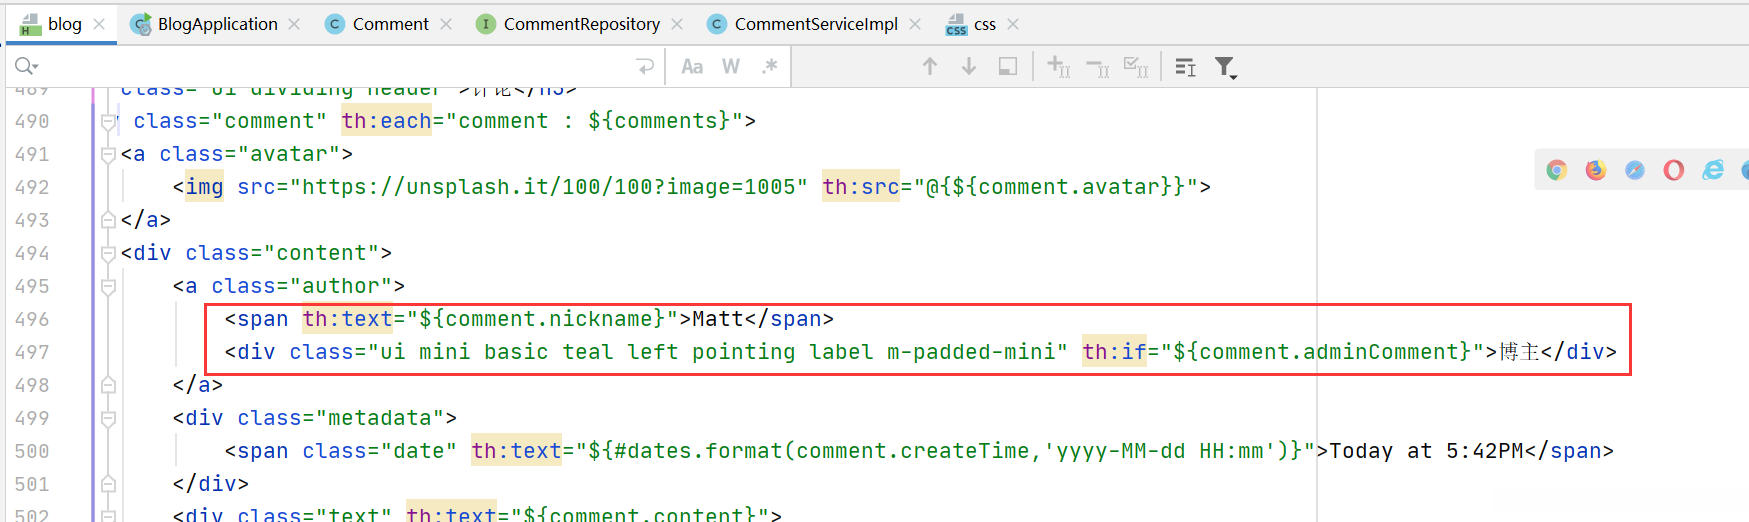Click the unsplash image URL on line 492
This screenshot has height=522, width=1749.
click(549, 187)
